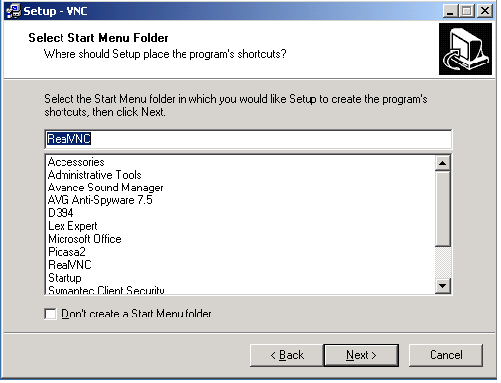Image resolution: width=501 pixels, height=383 pixels.
Task: Minimize the Setup window
Action: coord(450,11)
